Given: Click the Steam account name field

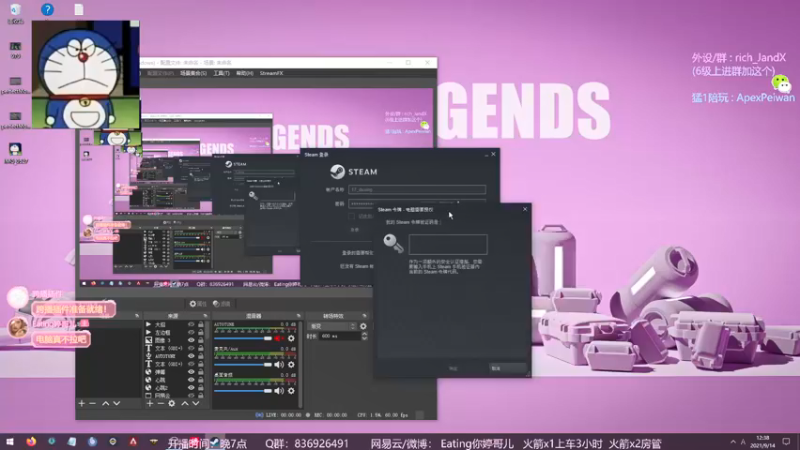Looking at the screenshot, I should 417,189.
